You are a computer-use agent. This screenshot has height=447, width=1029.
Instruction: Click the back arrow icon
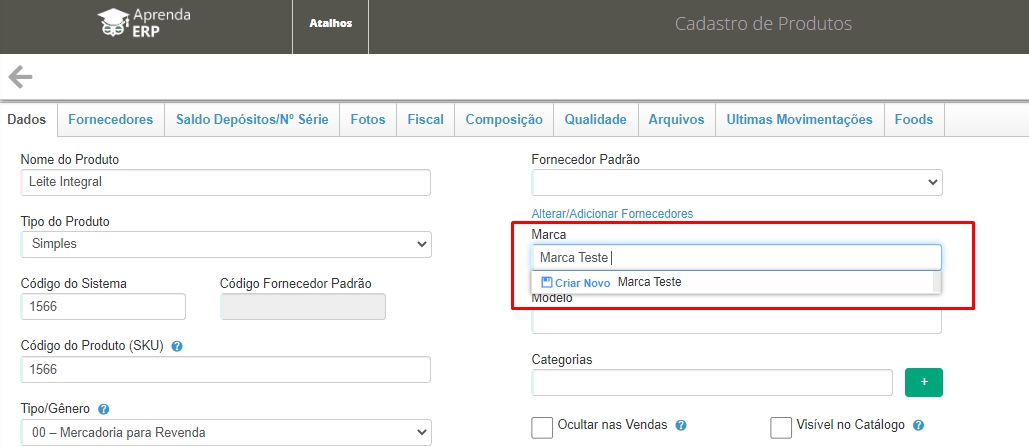pos(20,77)
